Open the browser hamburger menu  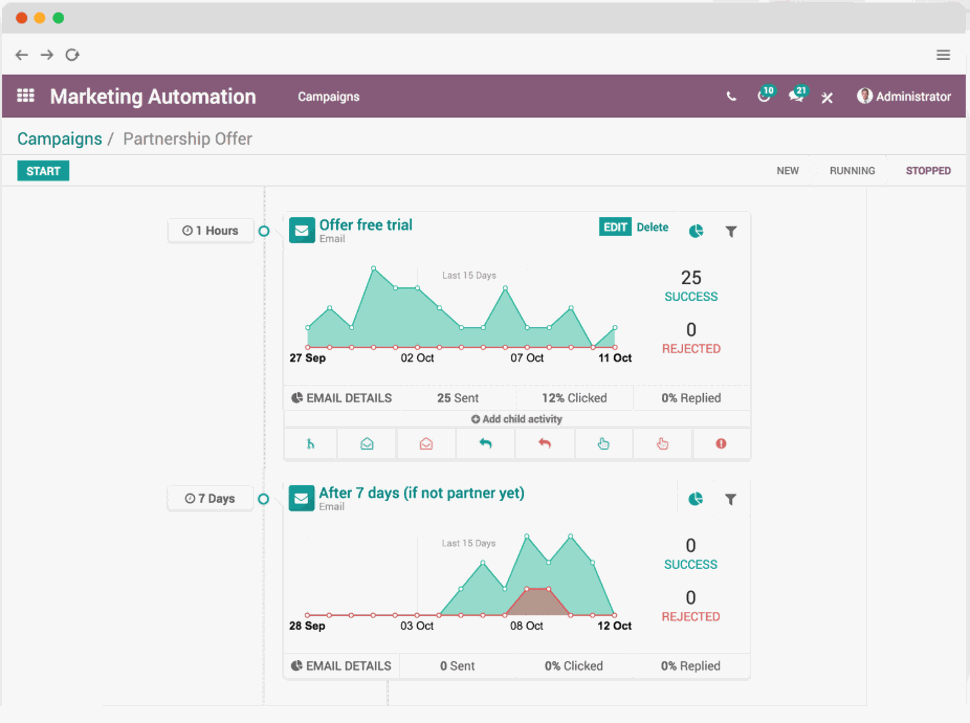(x=943, y=55)
